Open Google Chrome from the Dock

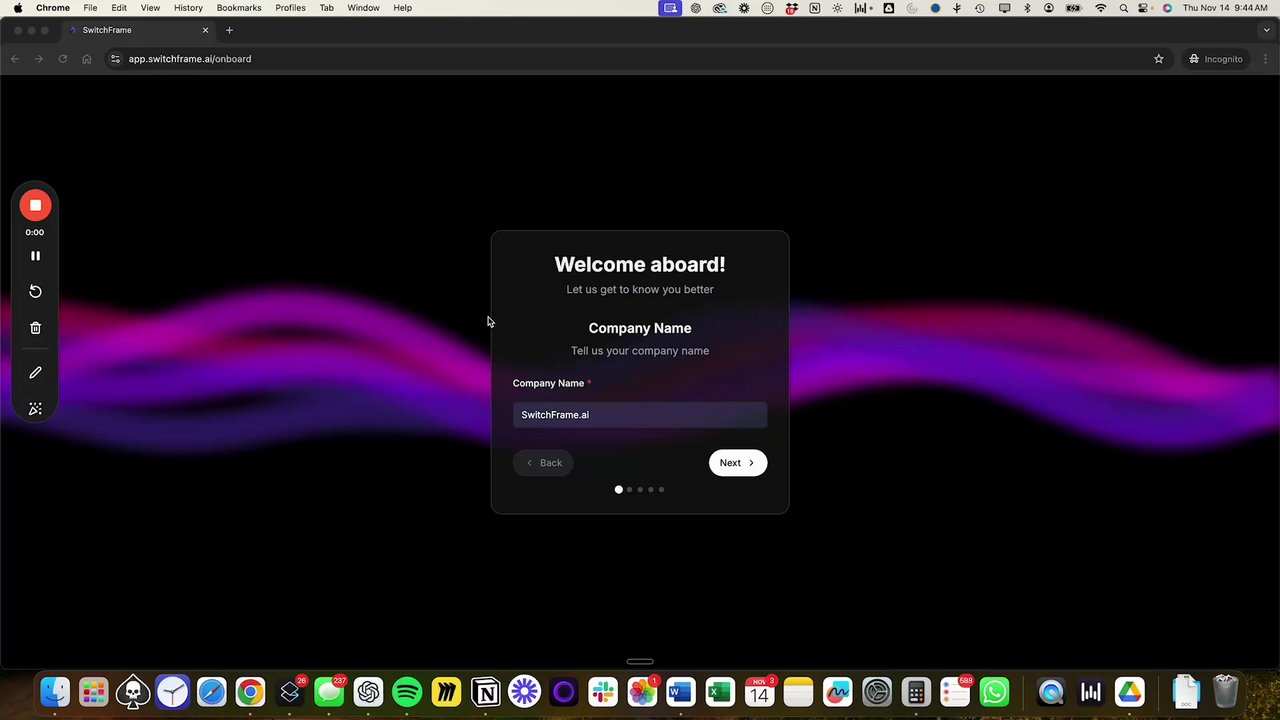pos(251,692)
